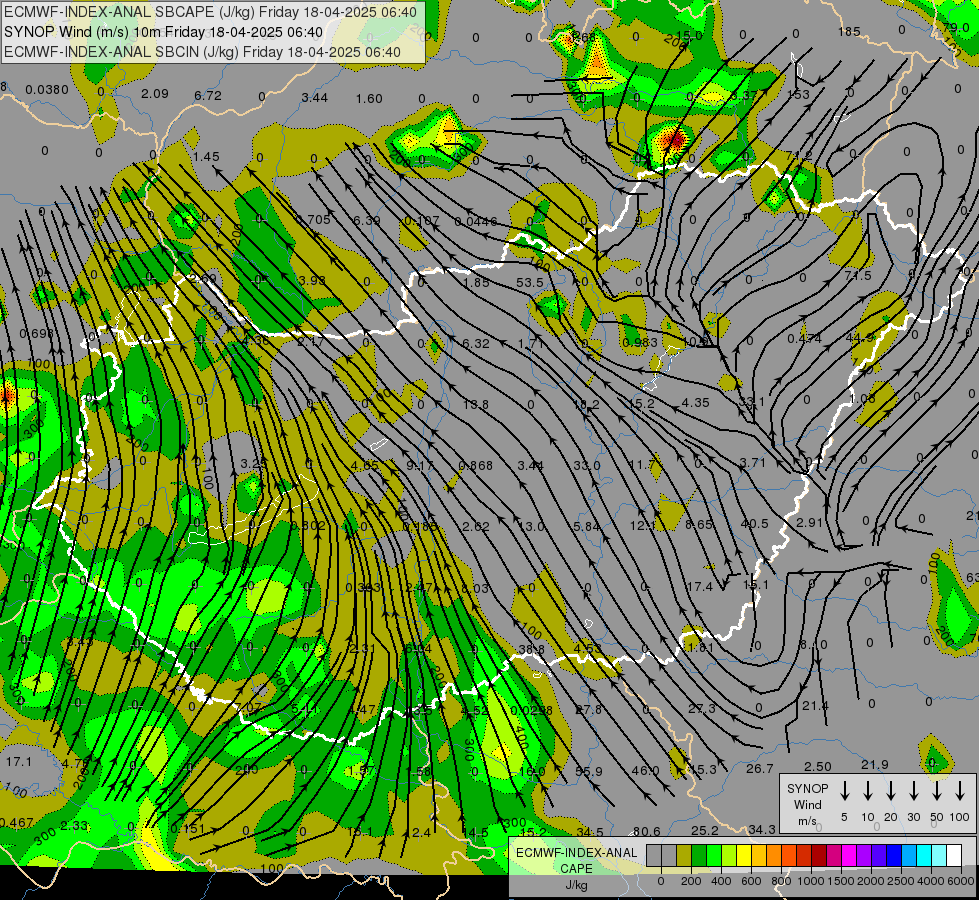Click the 21.4 value on the map
Screen dimensions: 979x900
815,706
